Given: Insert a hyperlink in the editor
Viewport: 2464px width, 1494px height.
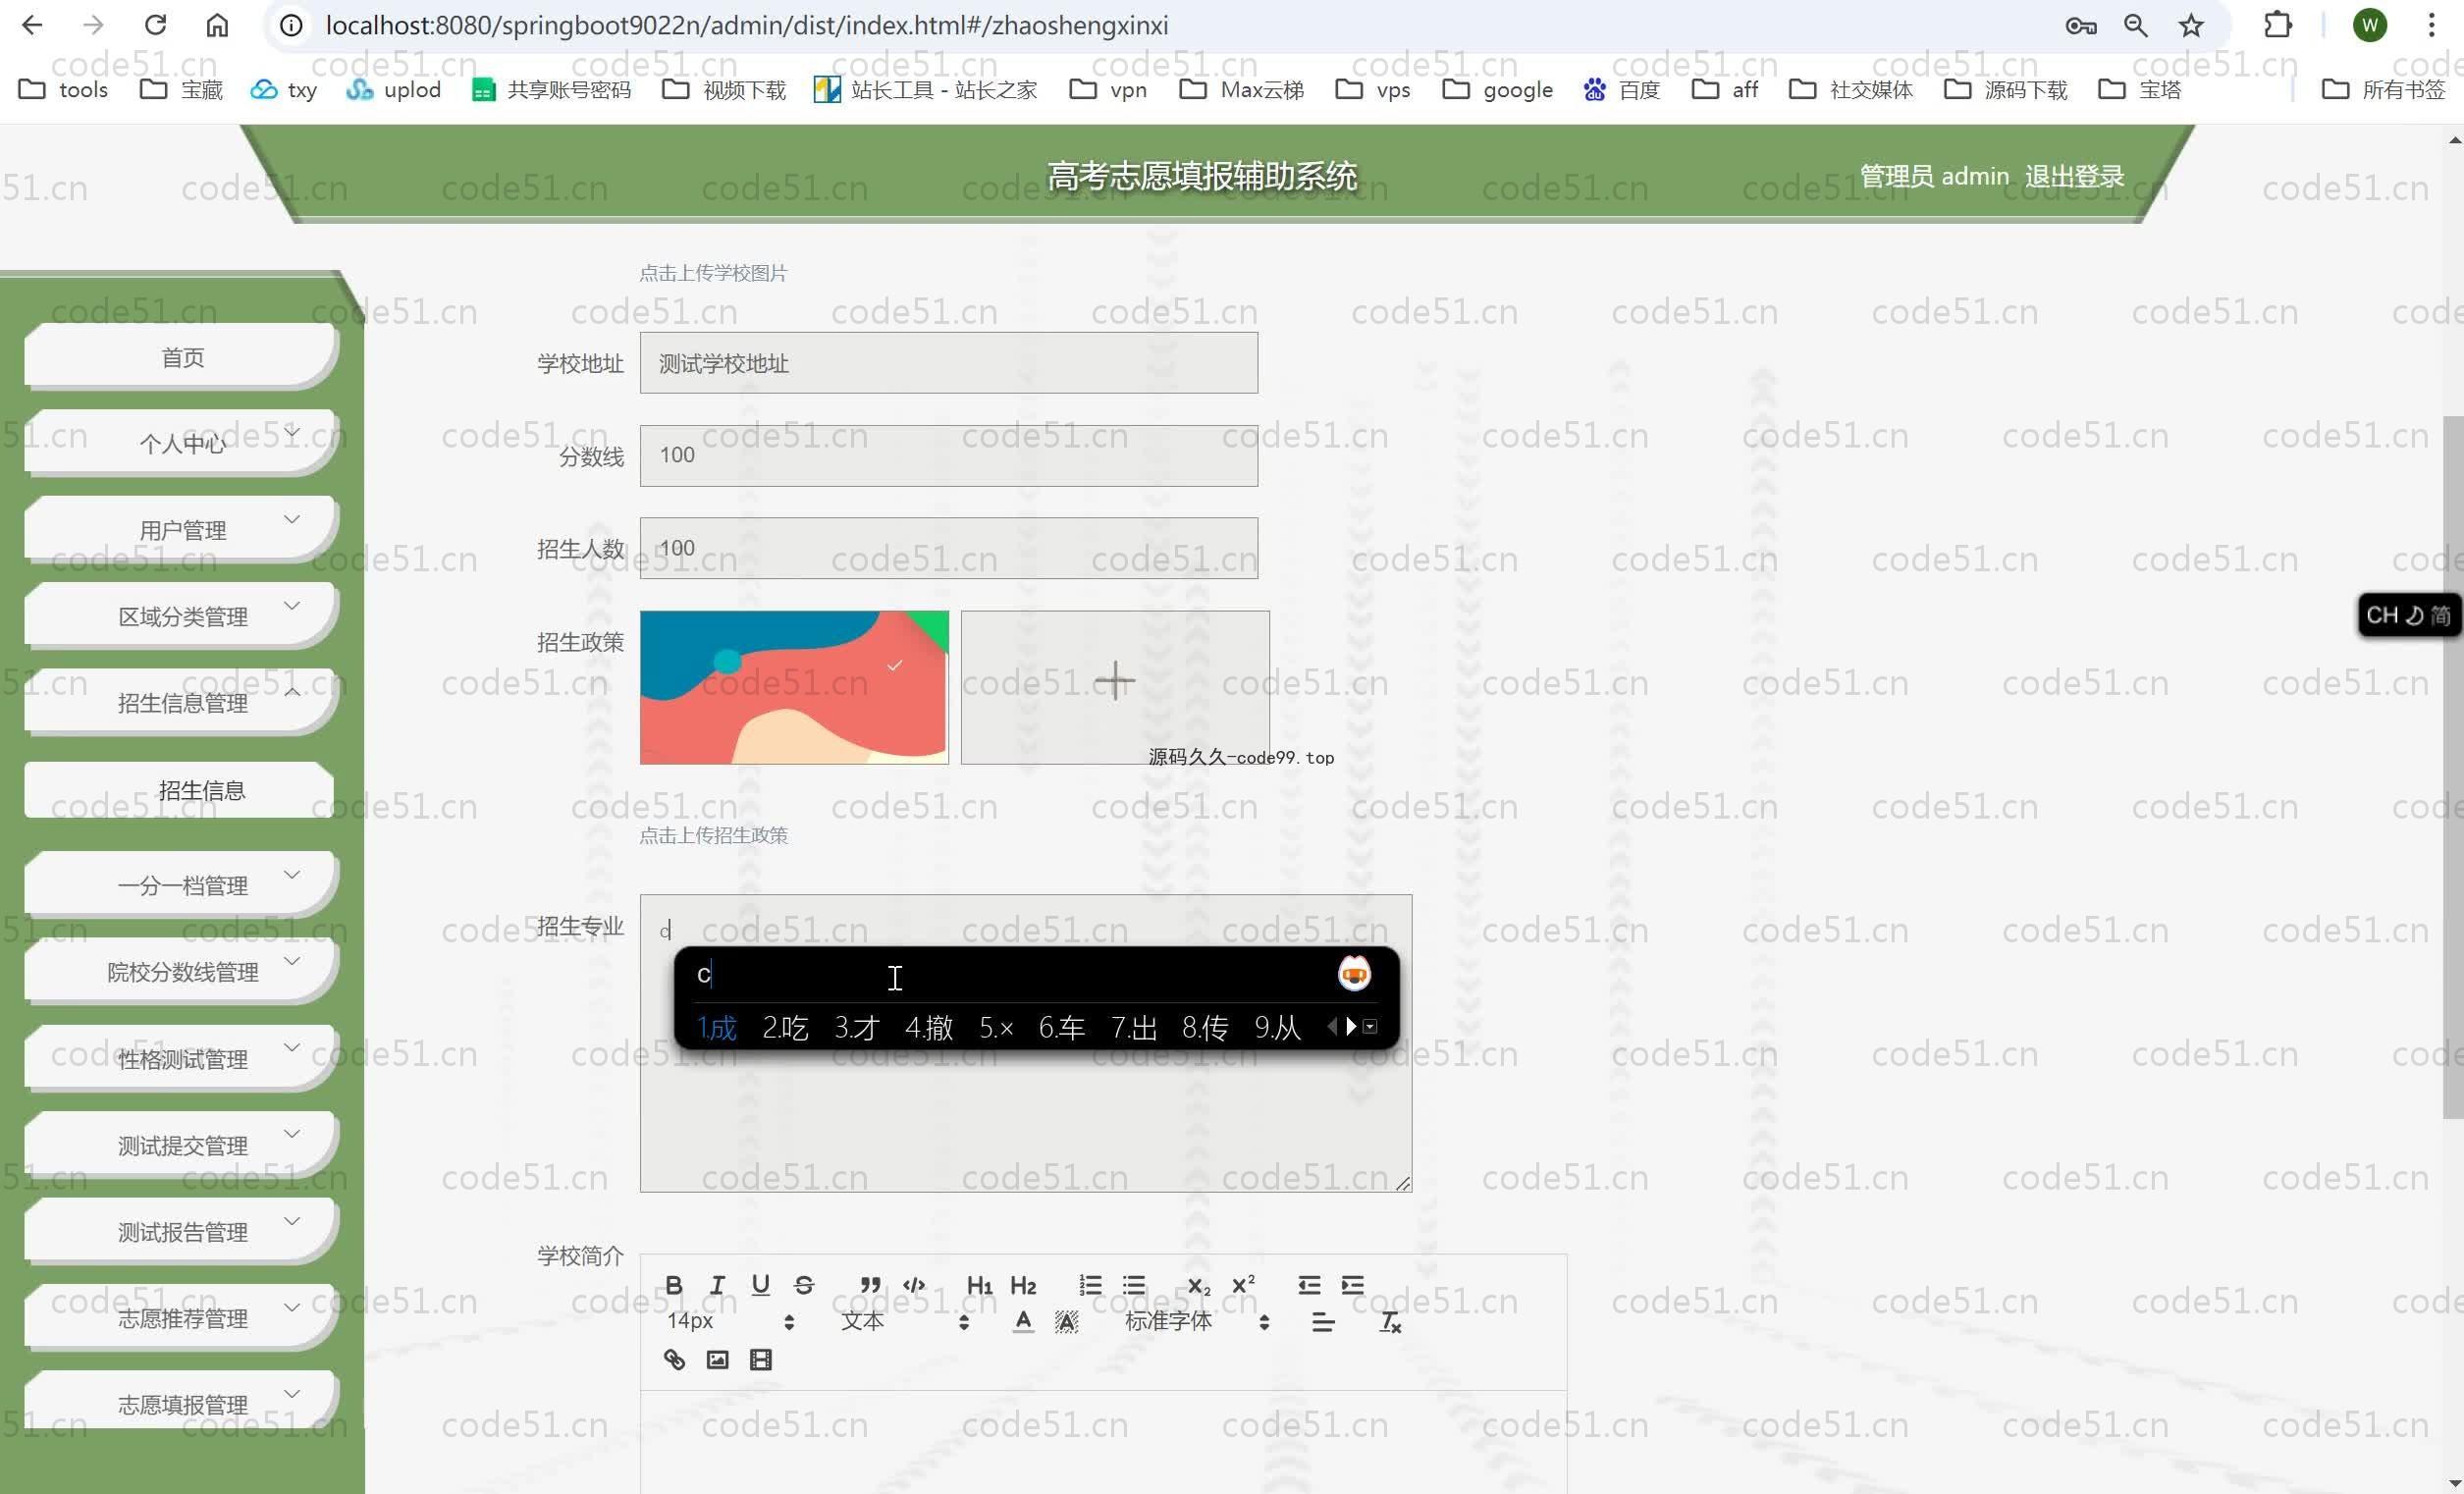Looking at the screenshot, I should click(674, 1359).
